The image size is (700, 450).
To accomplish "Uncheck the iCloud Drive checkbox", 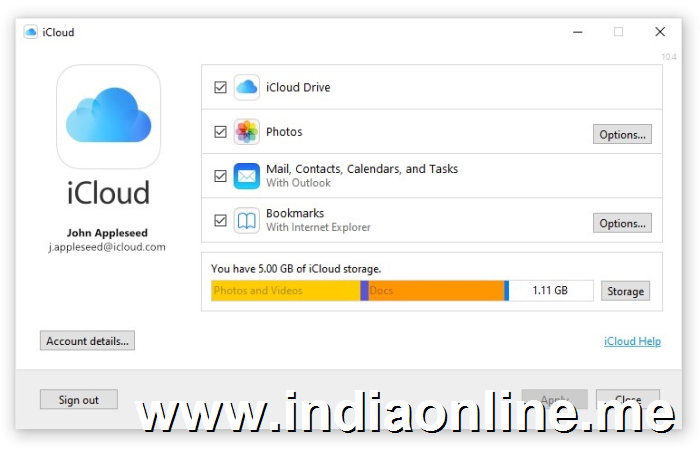I will 221,87.
